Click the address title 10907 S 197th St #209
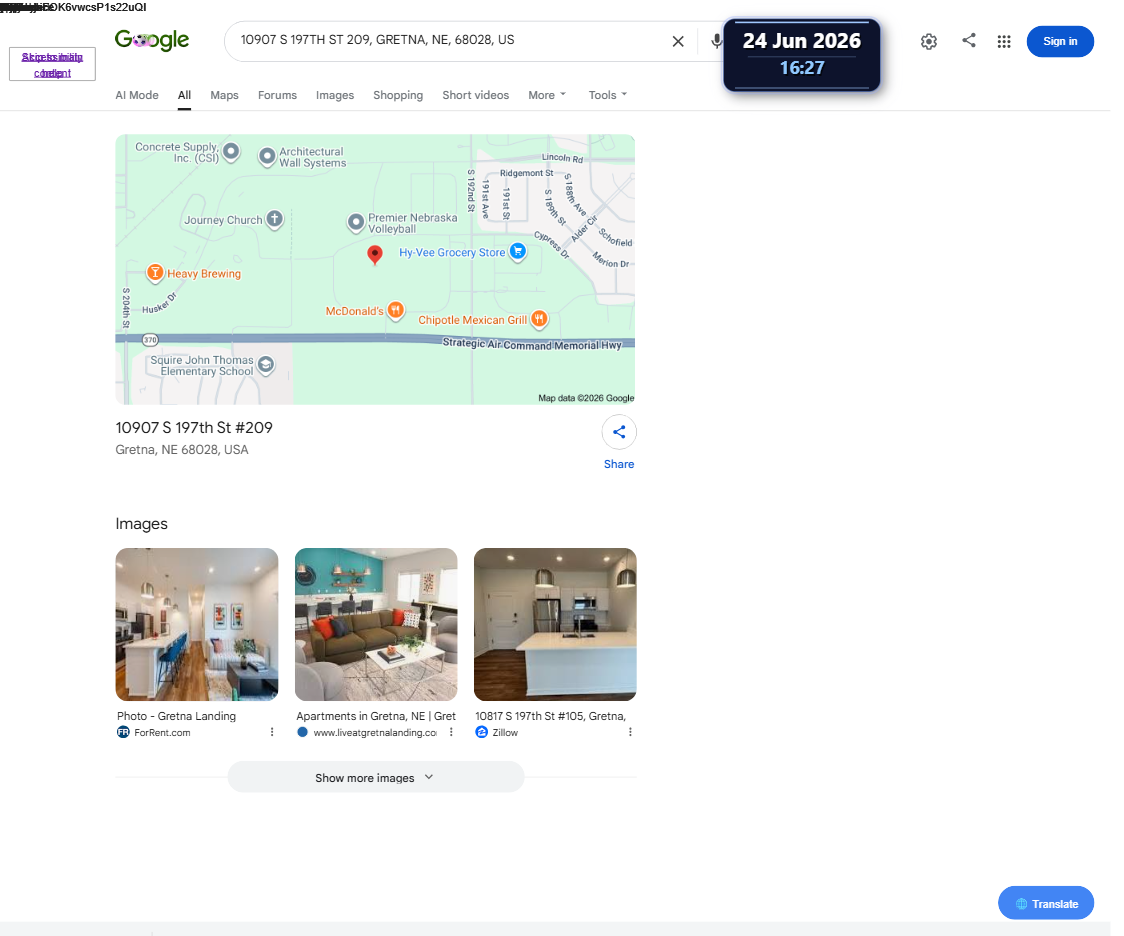 coord(194,428)
